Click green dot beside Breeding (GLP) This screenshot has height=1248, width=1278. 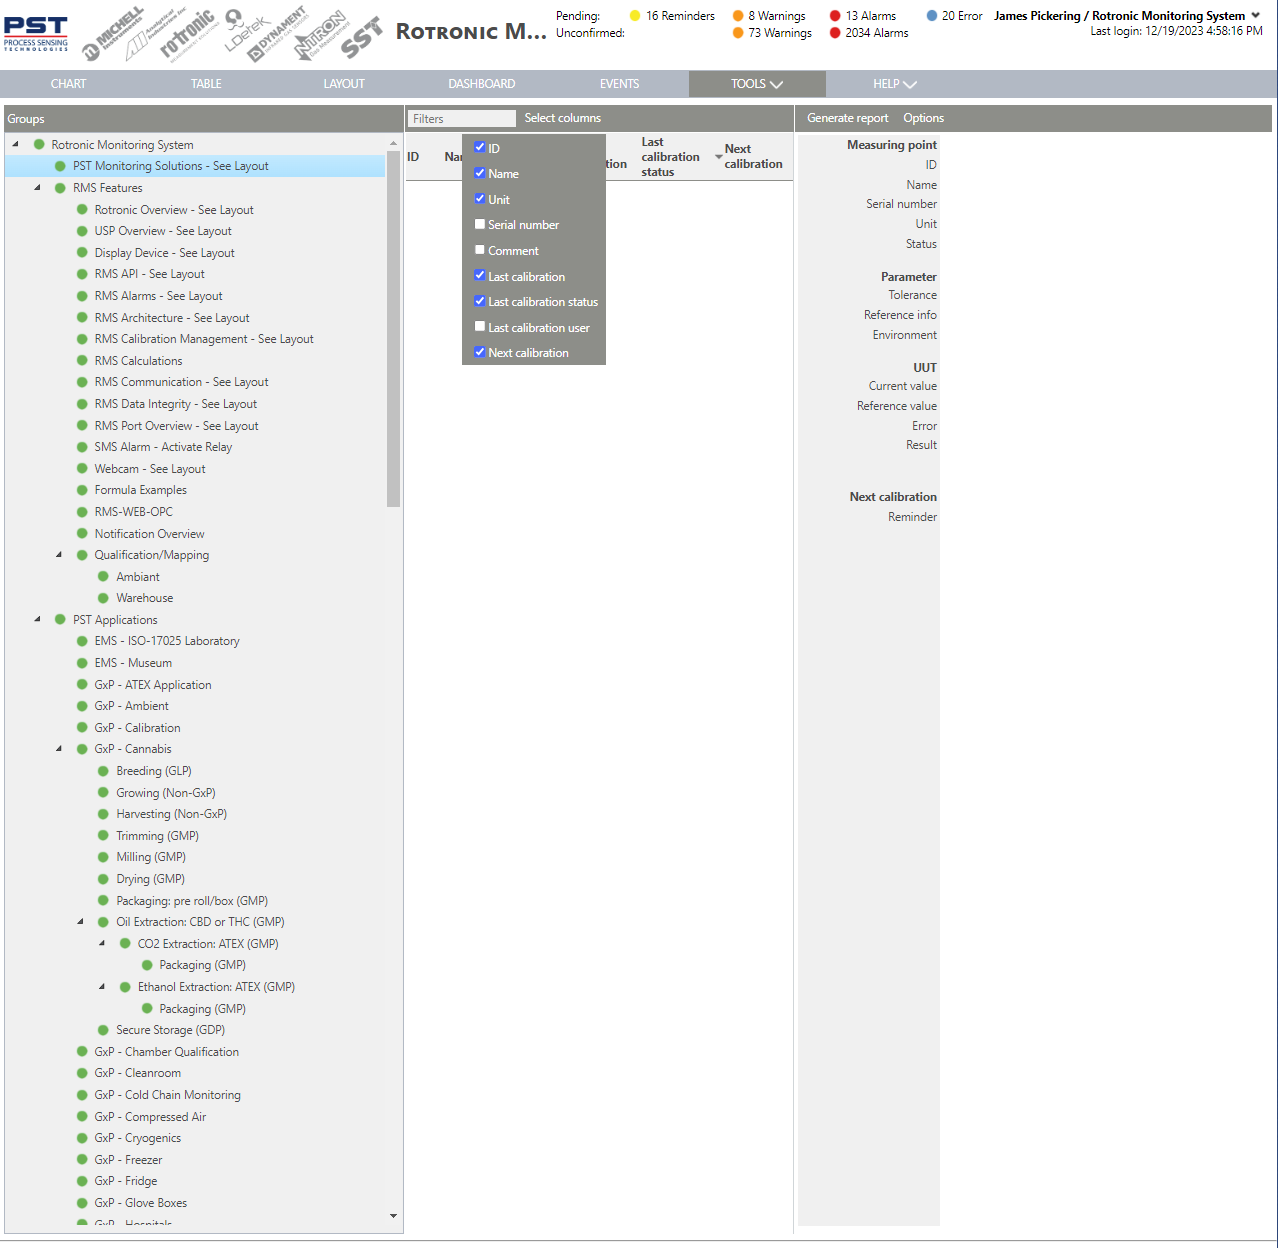click(x=103, y=771)
